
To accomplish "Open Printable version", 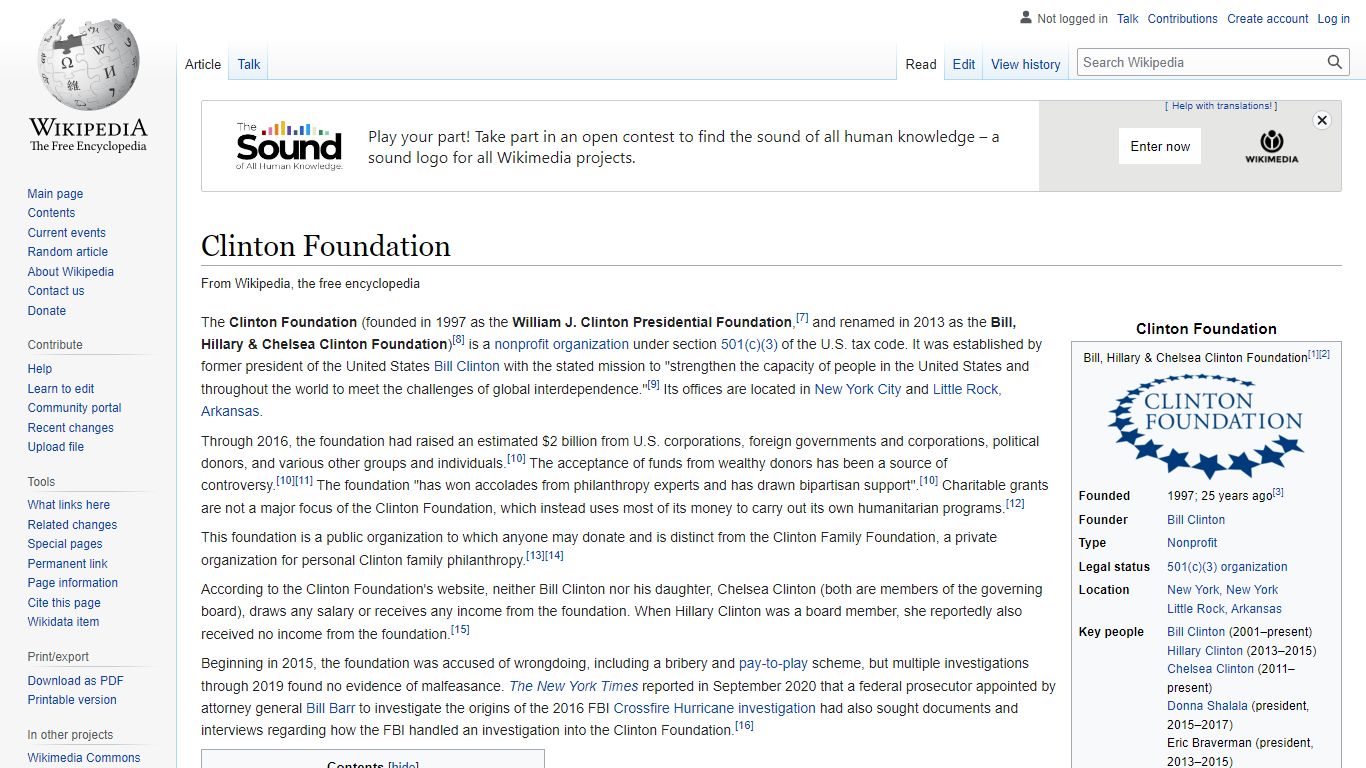I will (72, 700).
